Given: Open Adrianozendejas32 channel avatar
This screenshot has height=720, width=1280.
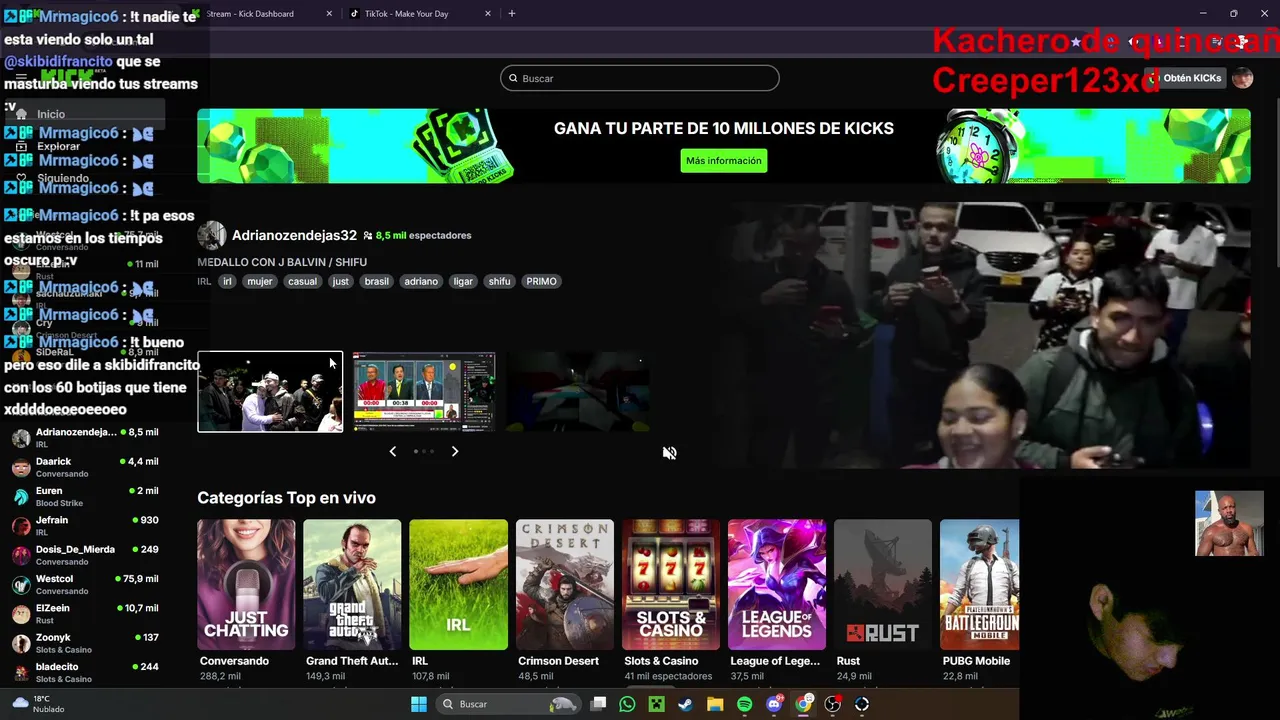Looking at the screenshot, I should point(211,236).
